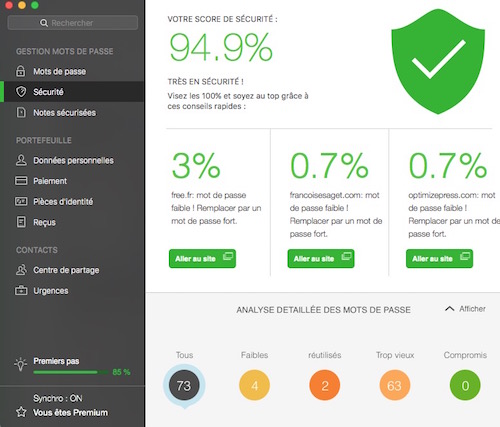Click the Premiers pas progress bar
Image resolution: width=500 pixels, height=427 pixels.
coord(71,372)
